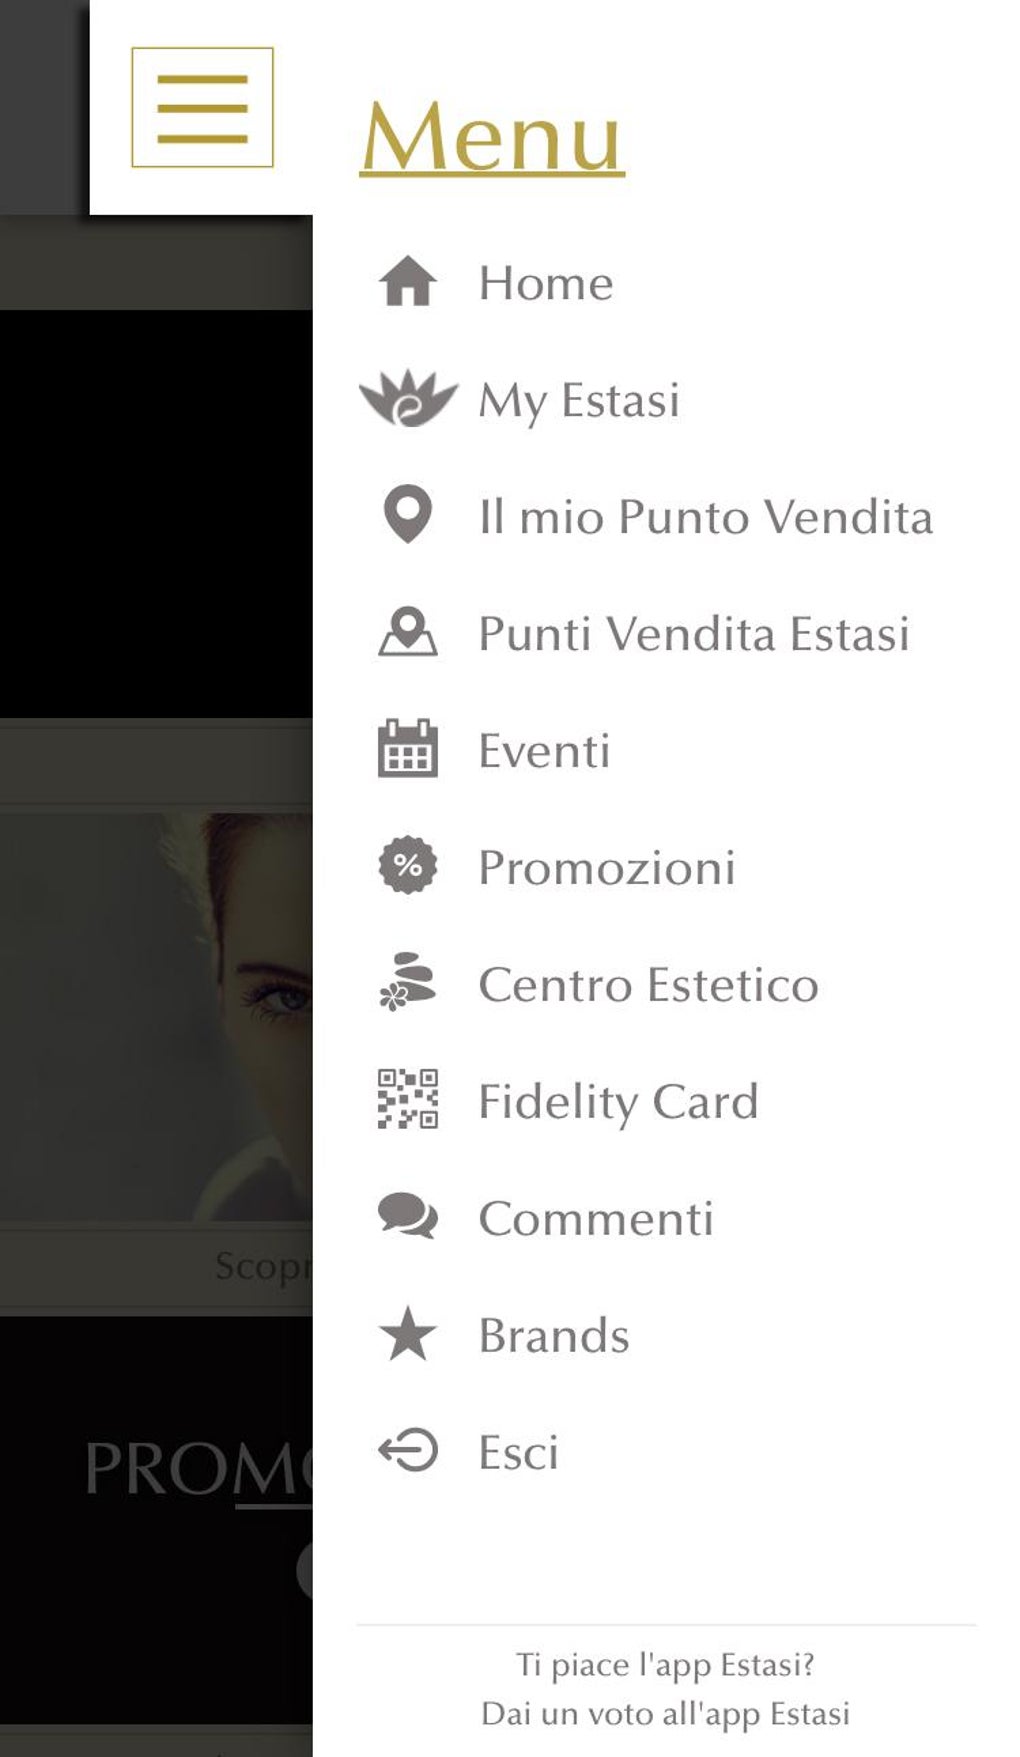Tap the percent badge Promozioni icon

(408, 866)
